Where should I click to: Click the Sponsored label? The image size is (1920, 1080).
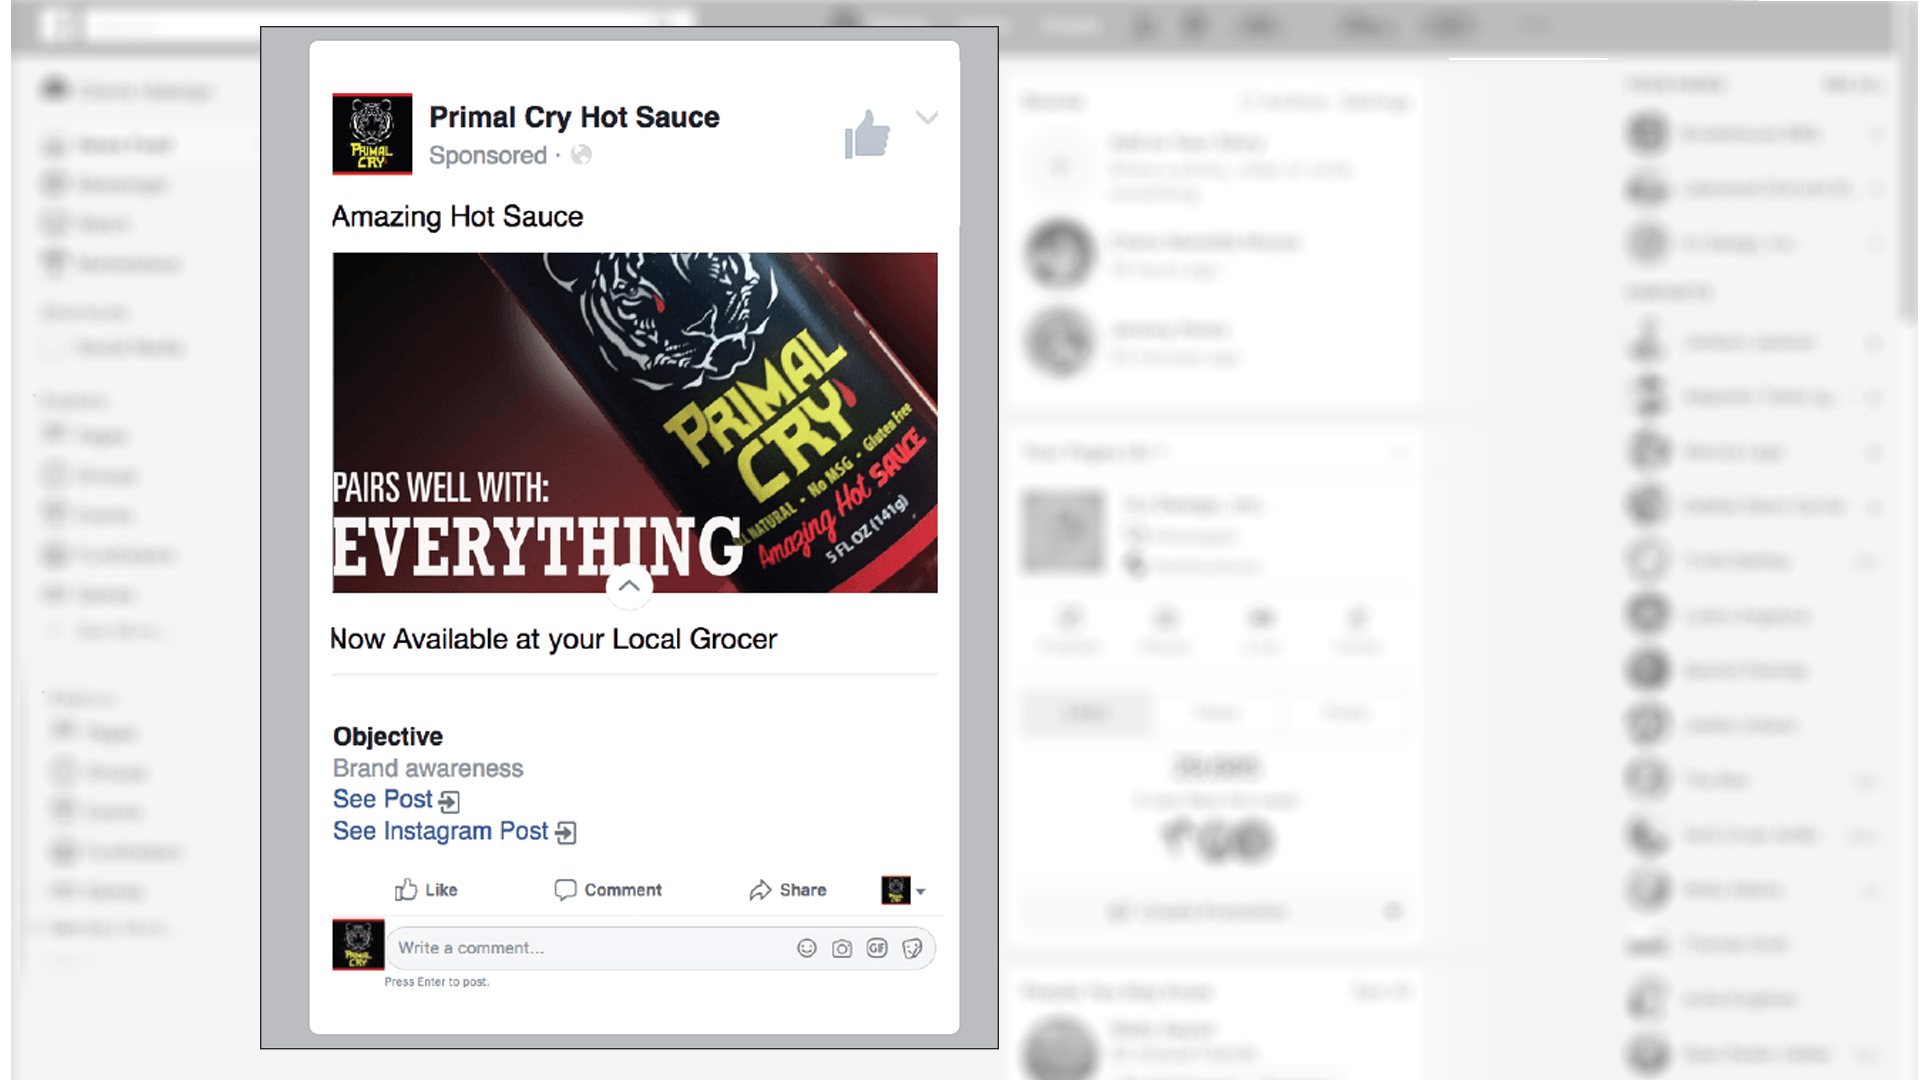coord(488,155)
